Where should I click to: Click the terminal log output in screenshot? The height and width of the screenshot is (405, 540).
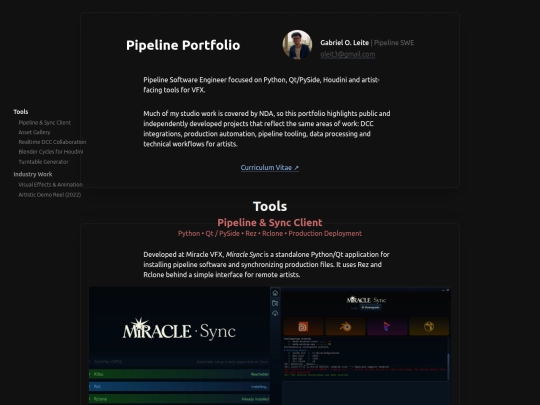coord(365,358)
